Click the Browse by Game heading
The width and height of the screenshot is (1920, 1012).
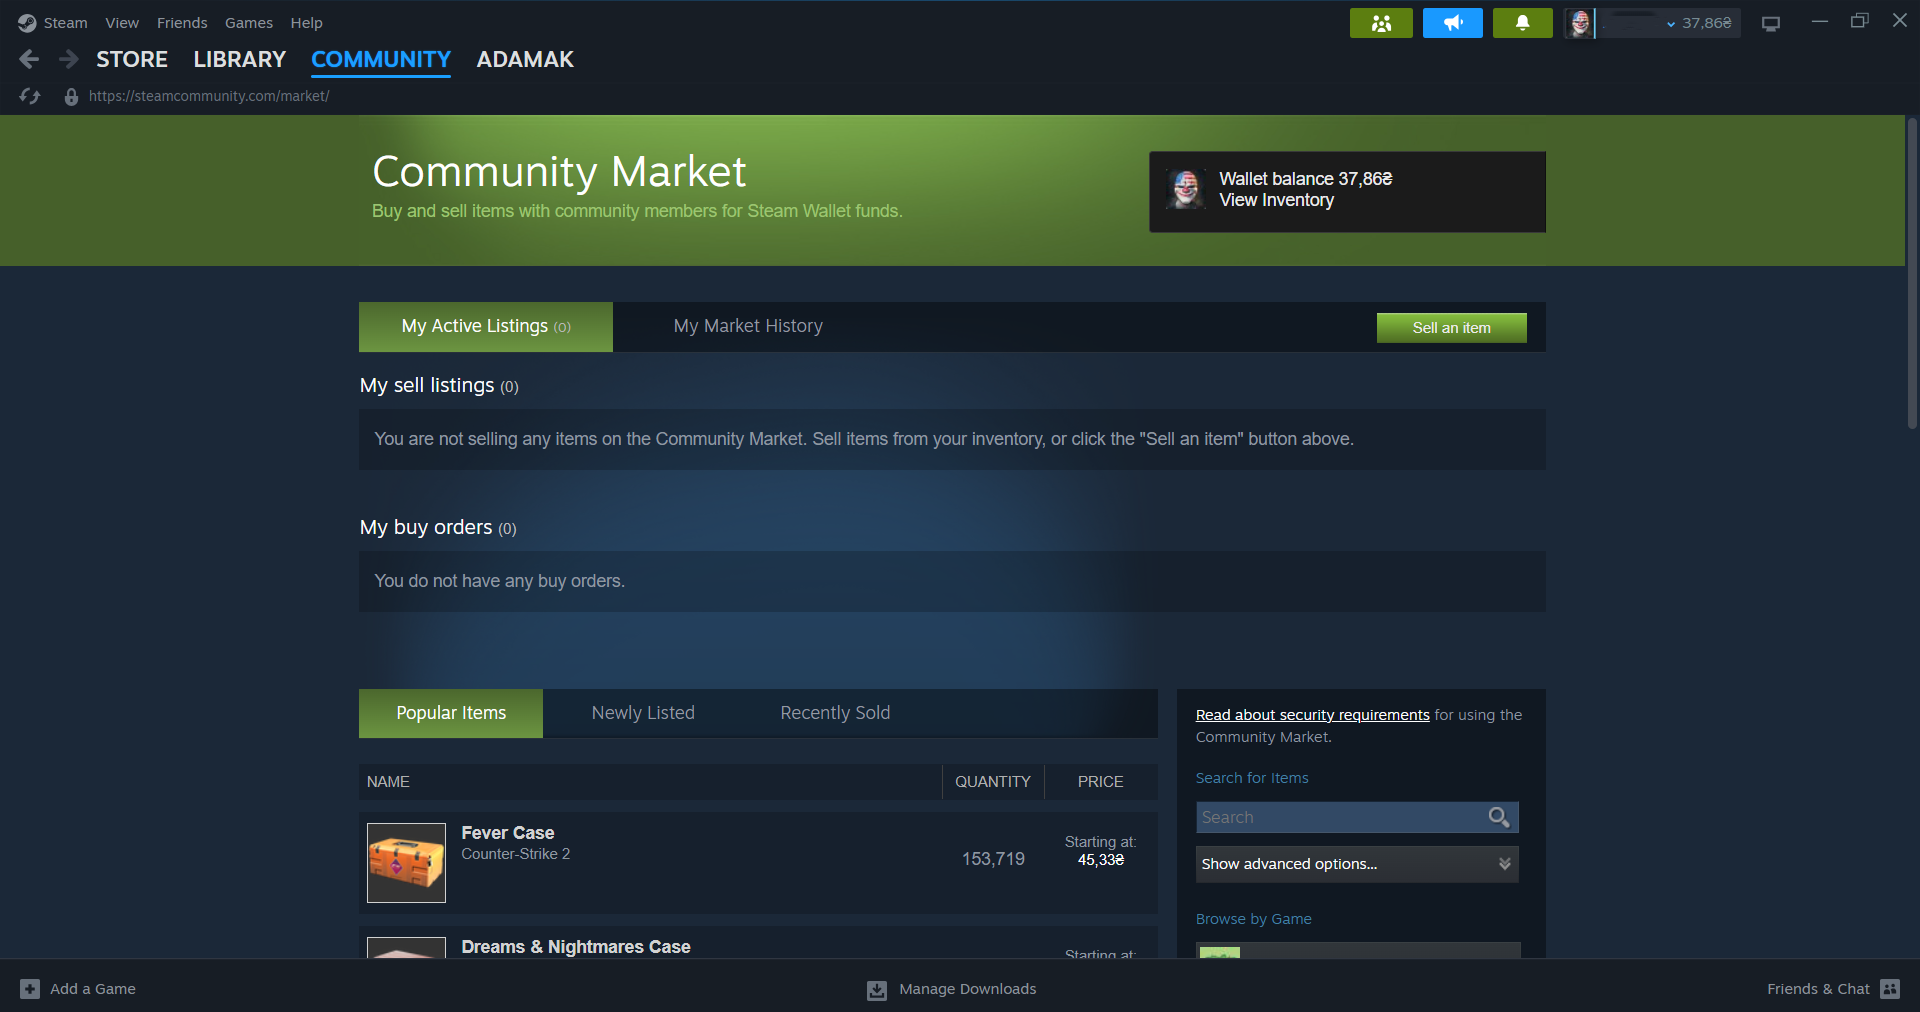tap(1253, 919)
